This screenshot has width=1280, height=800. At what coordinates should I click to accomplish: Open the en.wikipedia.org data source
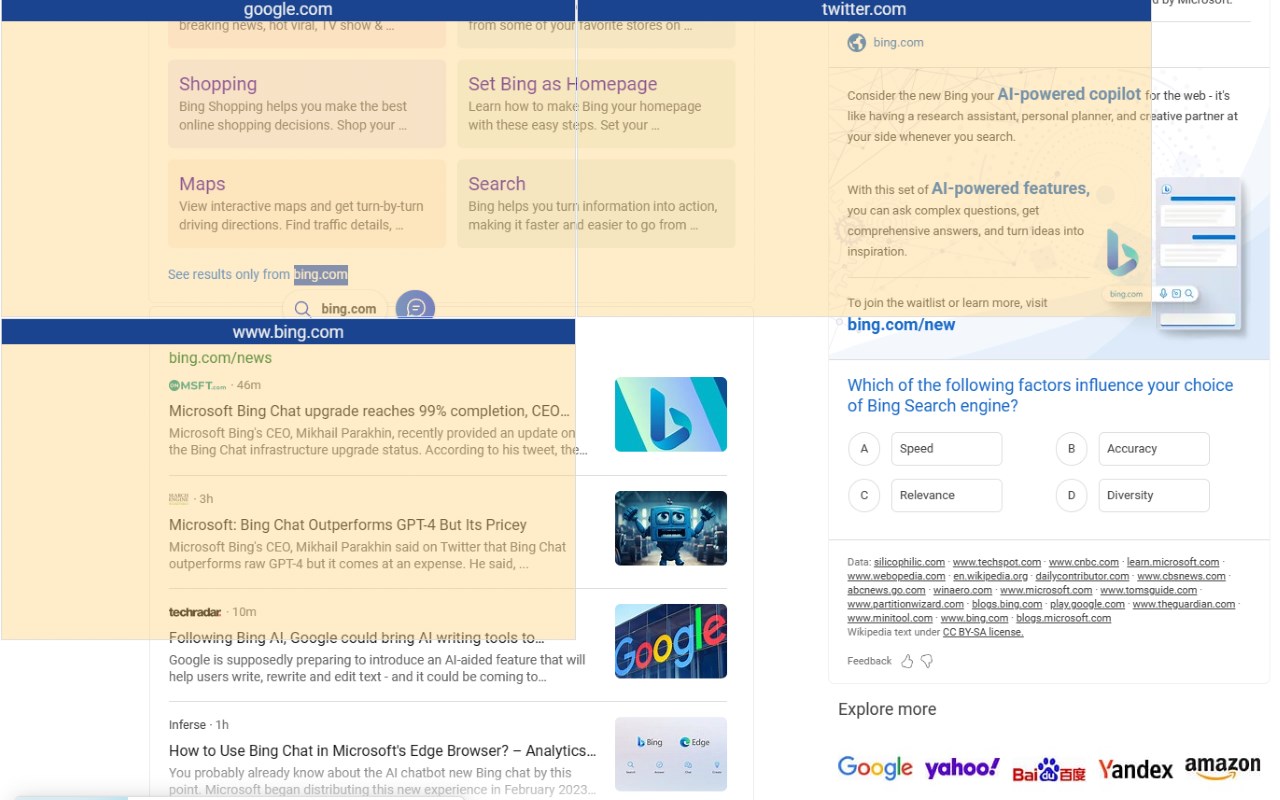click(x=990, y=576)
